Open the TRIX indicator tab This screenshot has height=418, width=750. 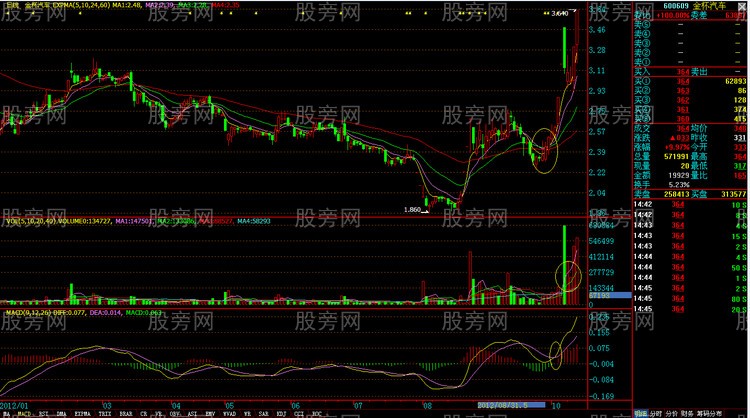coord(105,414)
